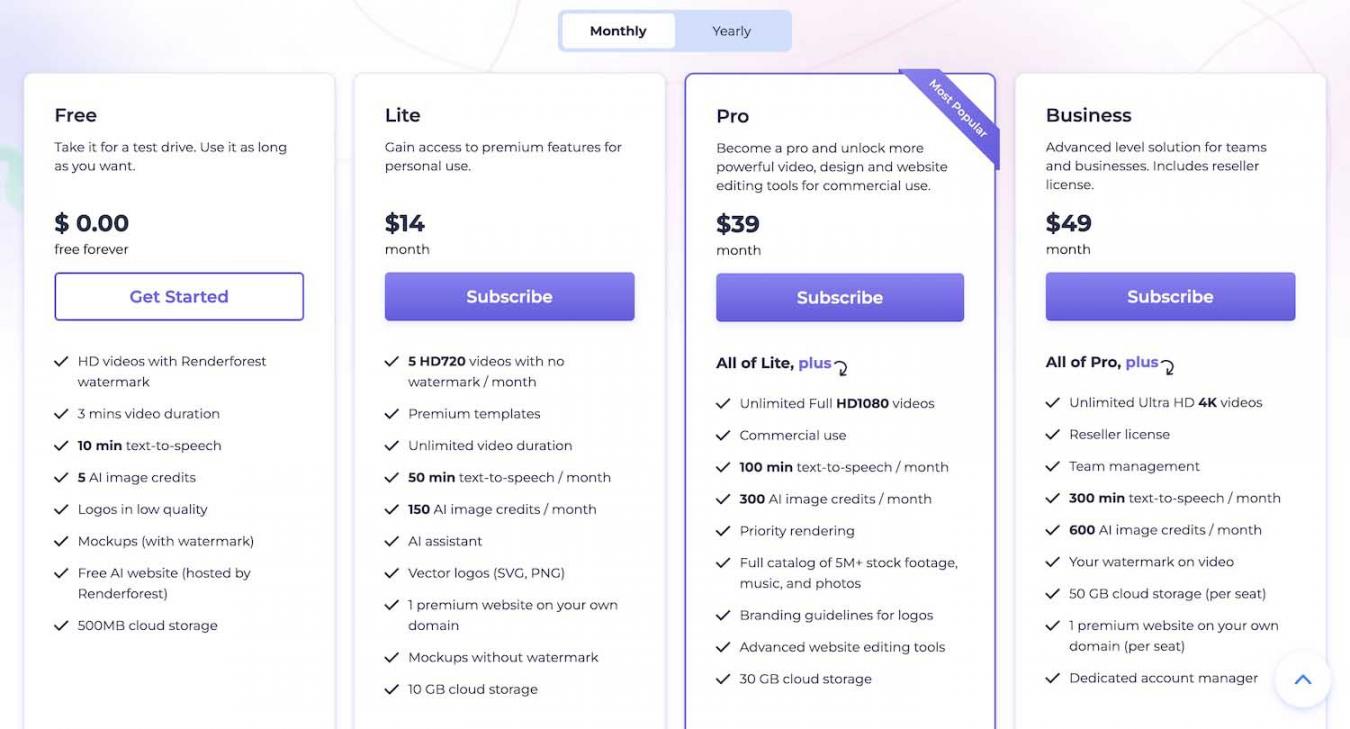Viewport: 1350px width, 729px height.
Task: Click checkmark beside 500MB cloud storage
Action: coord(61,626)
